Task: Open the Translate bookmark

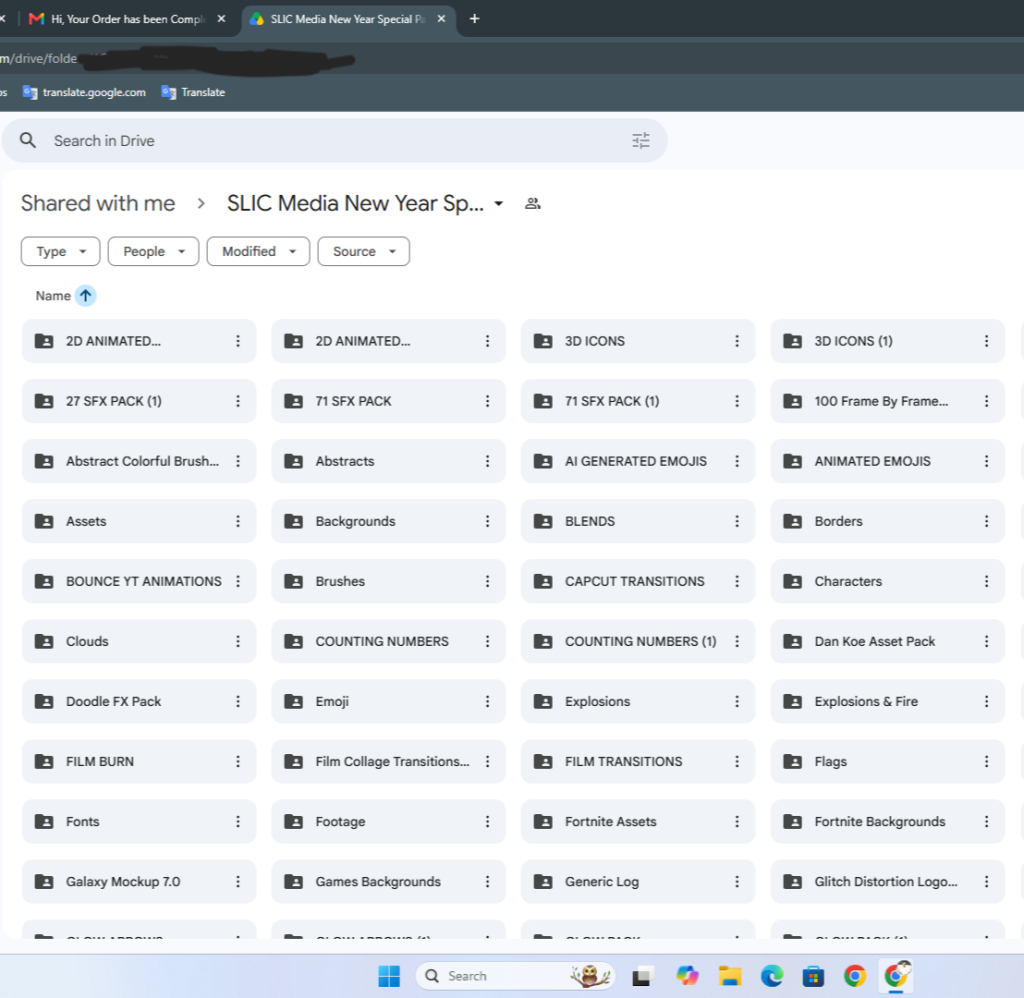Action: (x=193, y=92)
